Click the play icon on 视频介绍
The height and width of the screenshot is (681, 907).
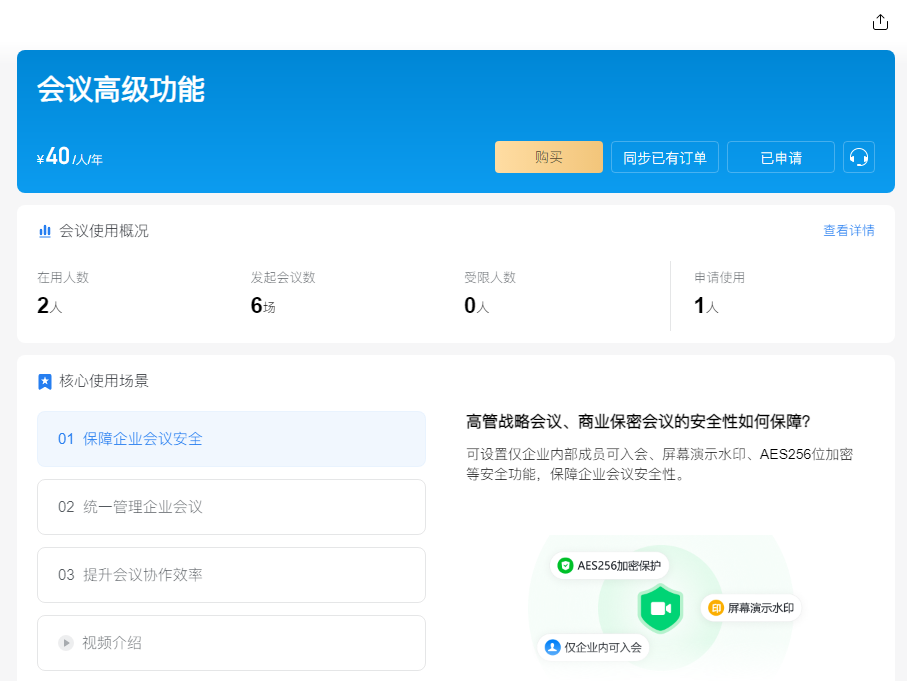(65, 643)
